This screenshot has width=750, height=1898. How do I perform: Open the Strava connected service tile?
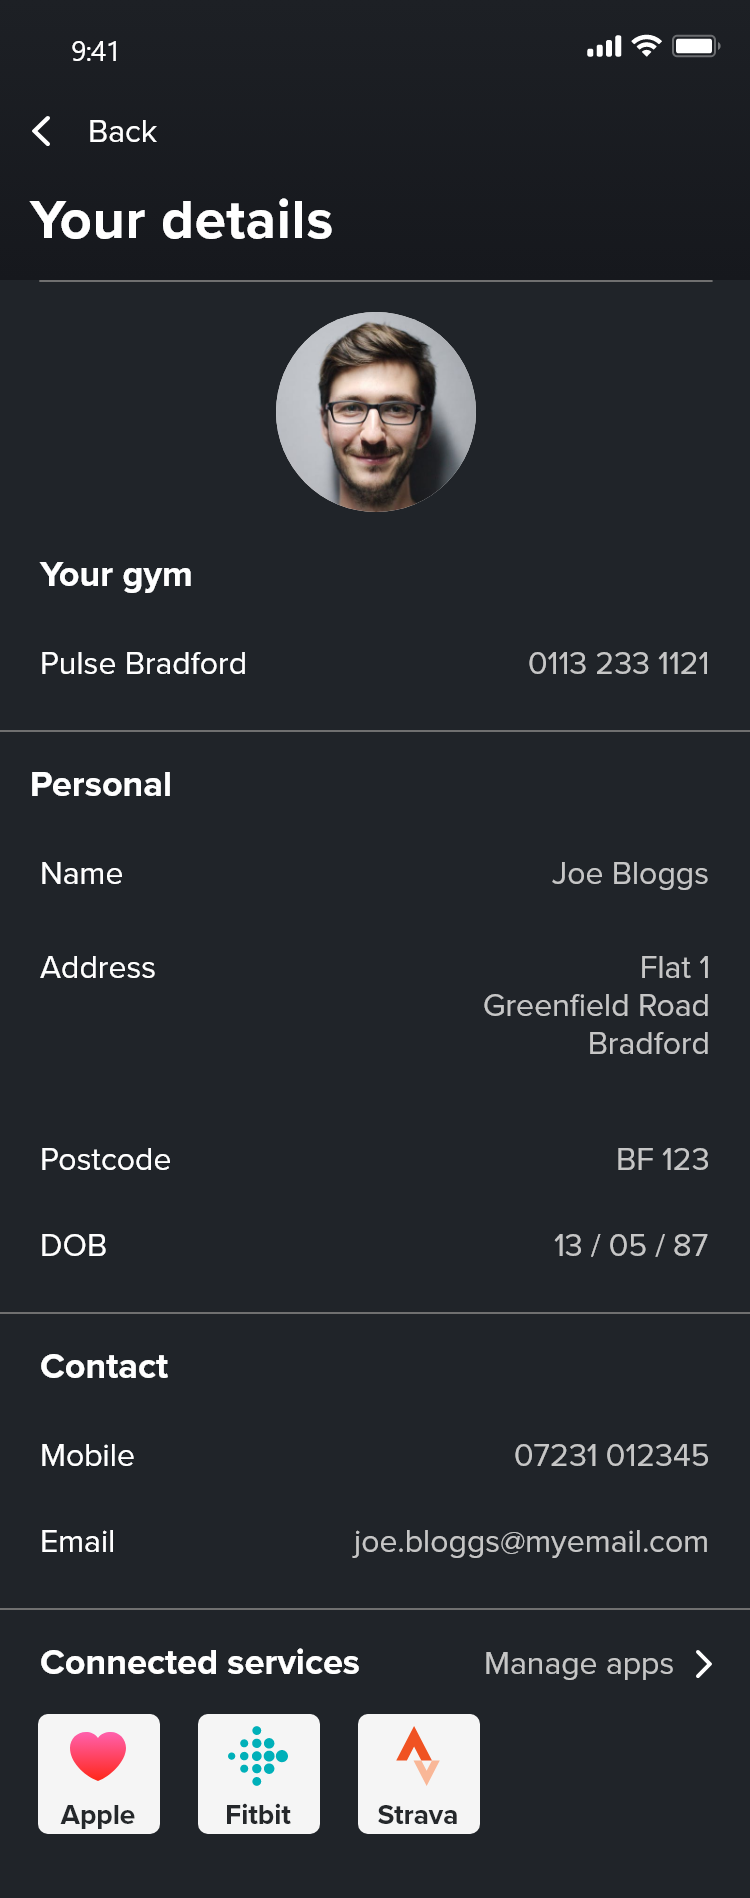[419, 1773]
